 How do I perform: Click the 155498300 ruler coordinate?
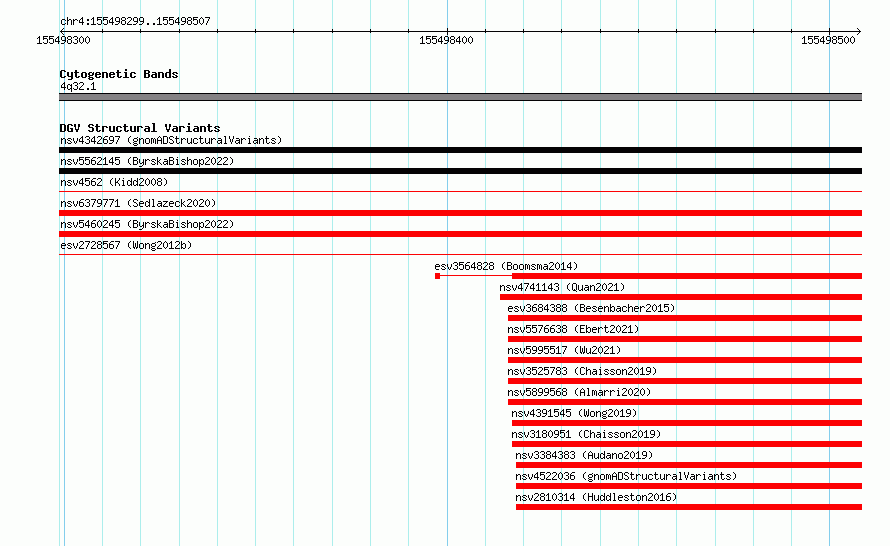point(63,40)
